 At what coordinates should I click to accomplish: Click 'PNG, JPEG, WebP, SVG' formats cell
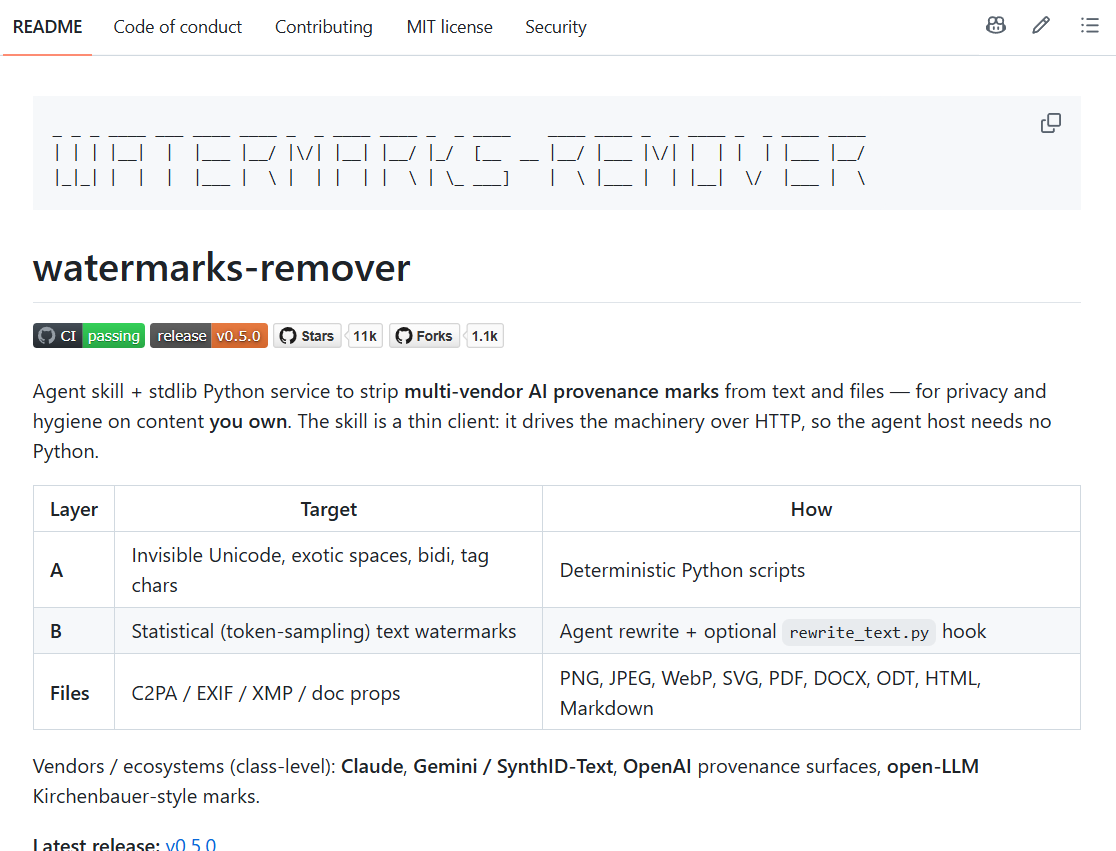point(811,692)
